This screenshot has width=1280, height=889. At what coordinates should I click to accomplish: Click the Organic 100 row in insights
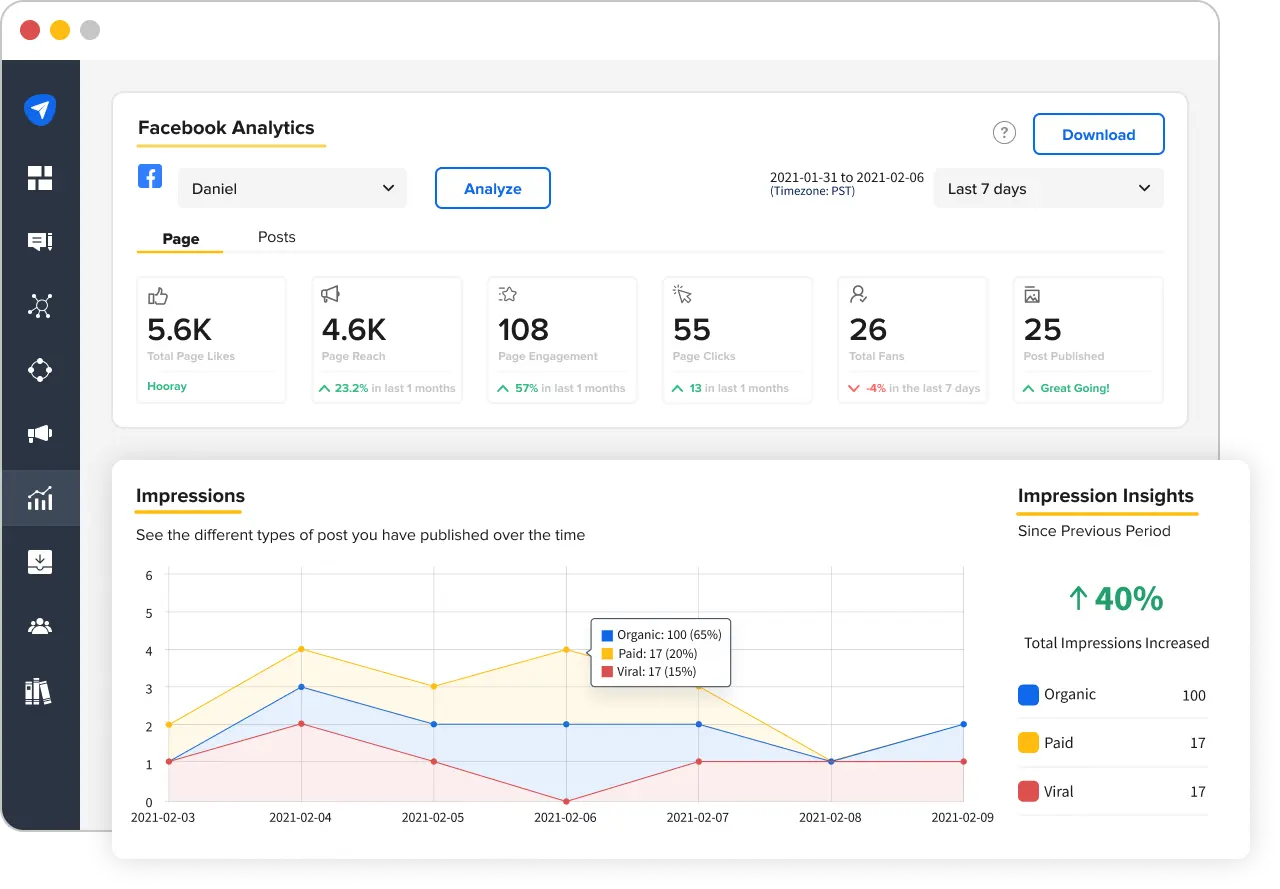pos(1112,695)
